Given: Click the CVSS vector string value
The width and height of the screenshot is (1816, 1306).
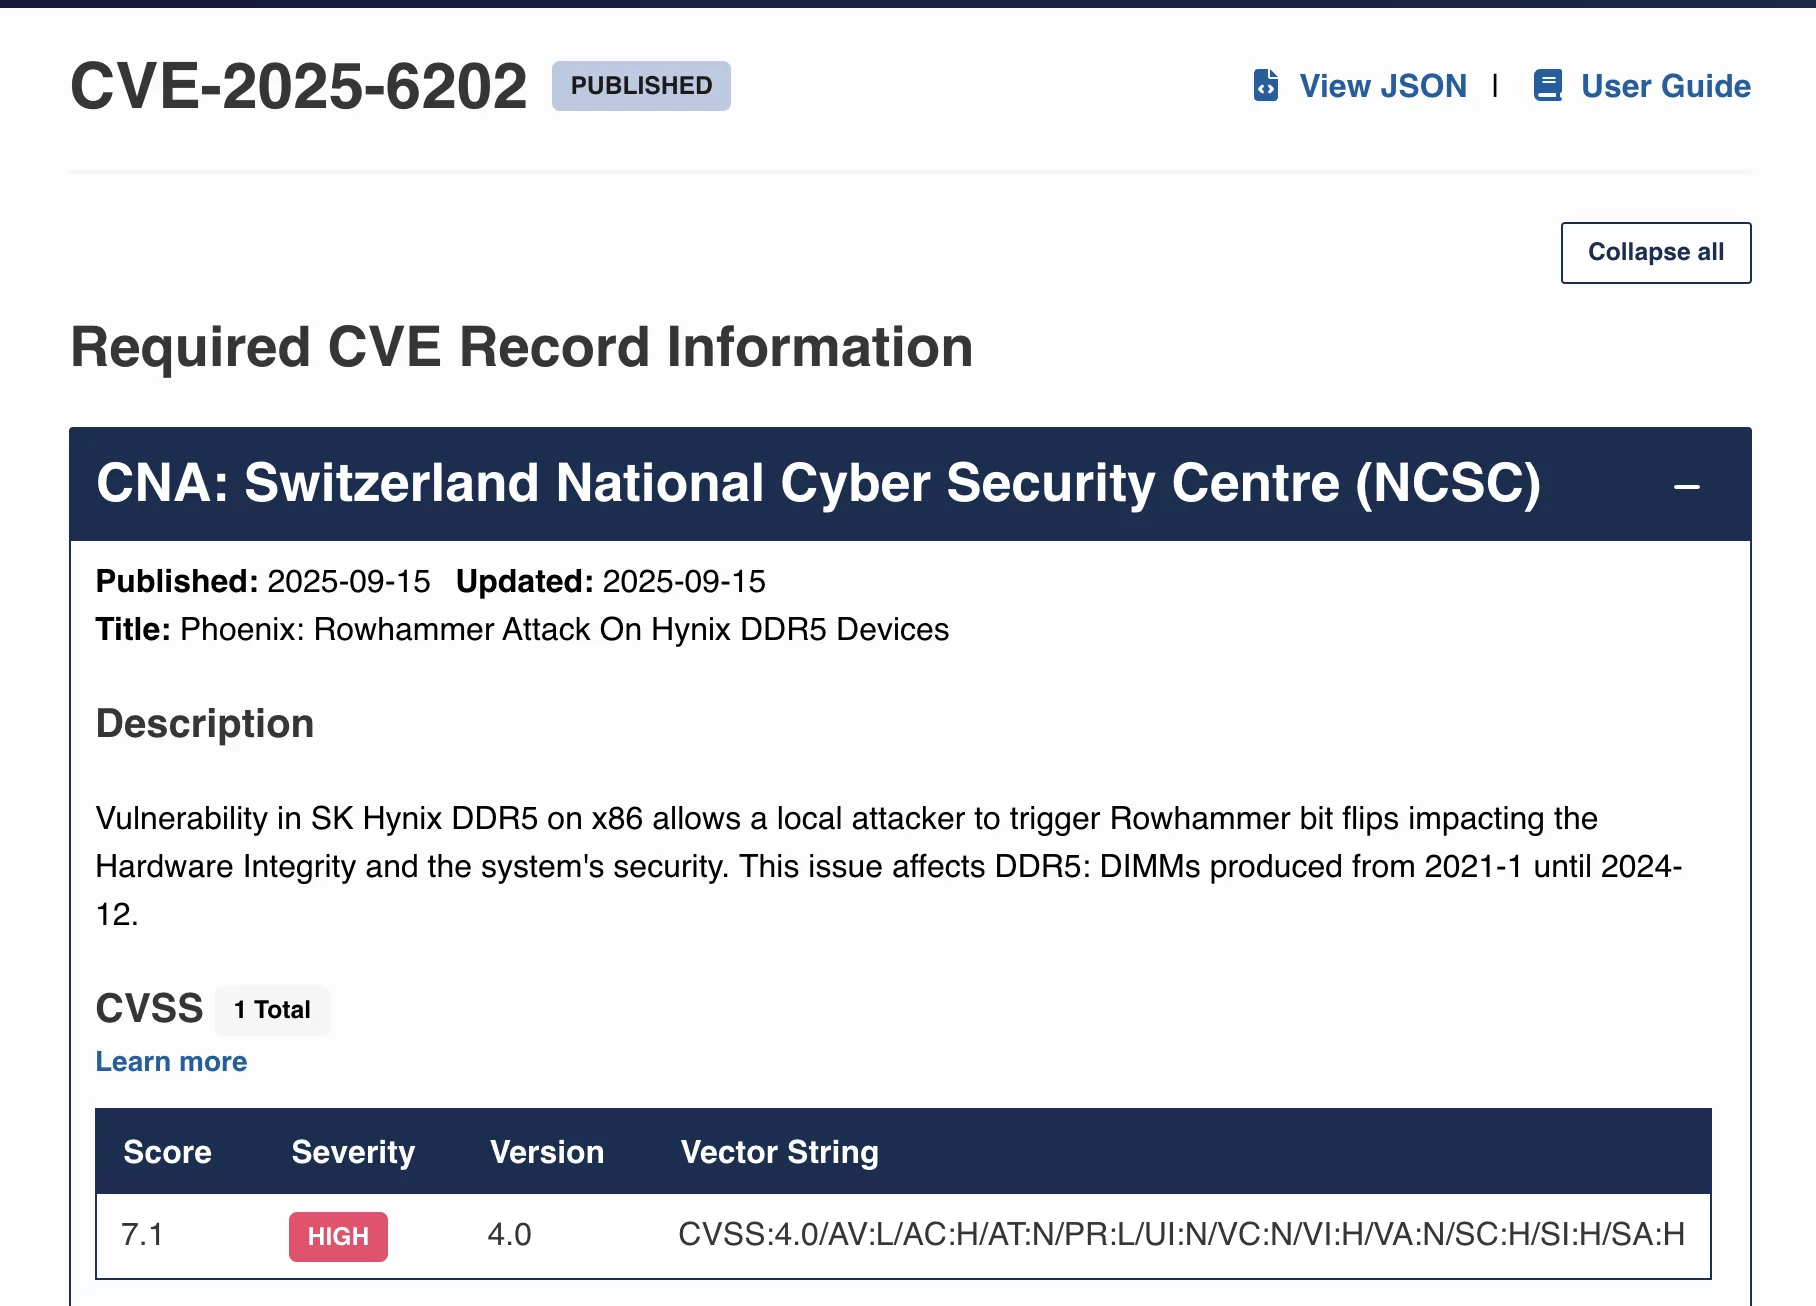Looking at the screenshot, I should (1181, 1235).
